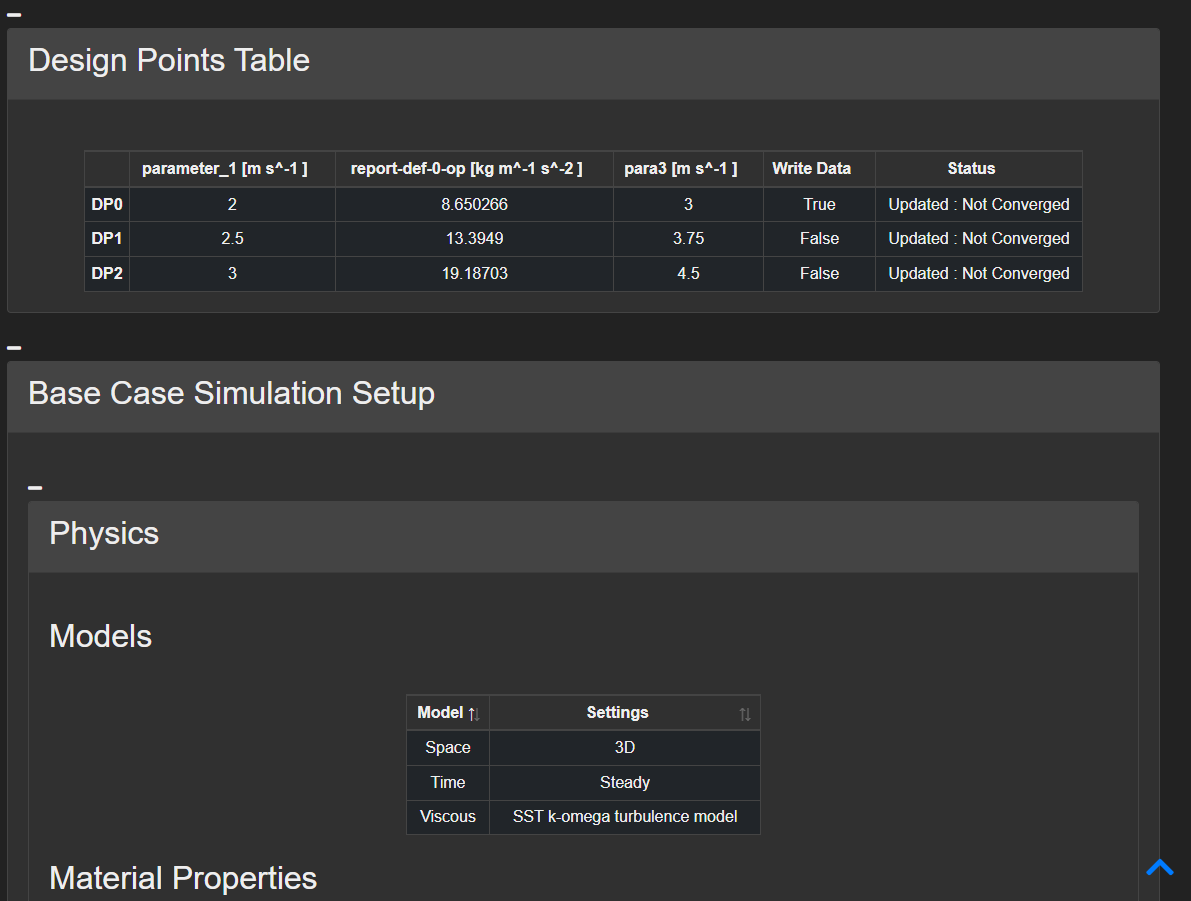Viewport: 1191px width, 901px height.
Task: Click SST k-omega turbulence model cell
Action: click(624, 817)
